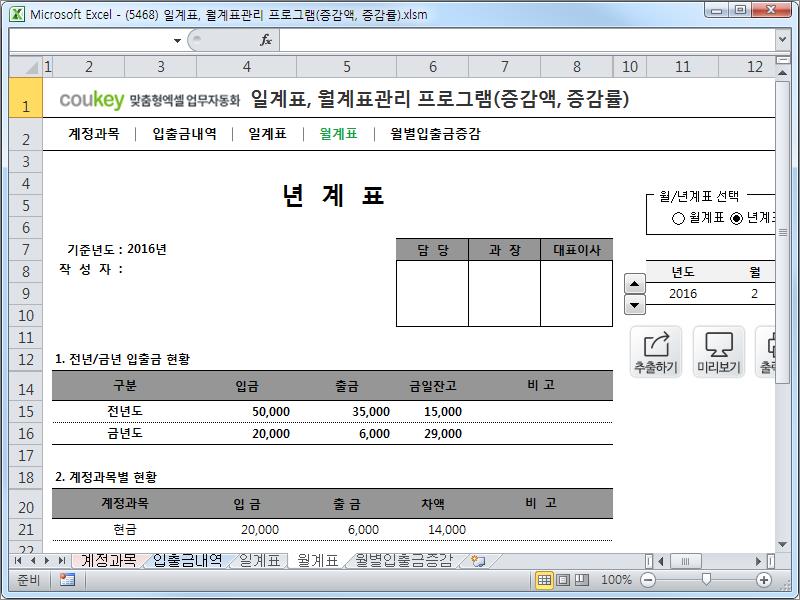The width and height of the screenshot is (800, 600).
Task: Click the zoom in plus button
Action: click(764, 580)
